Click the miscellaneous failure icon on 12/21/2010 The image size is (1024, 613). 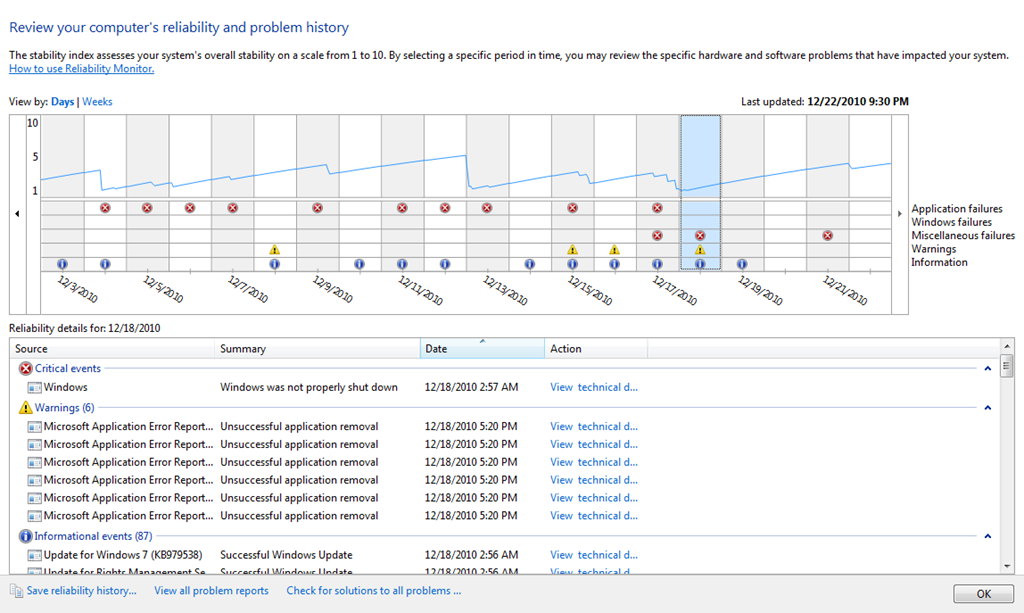tap(828, 236)
